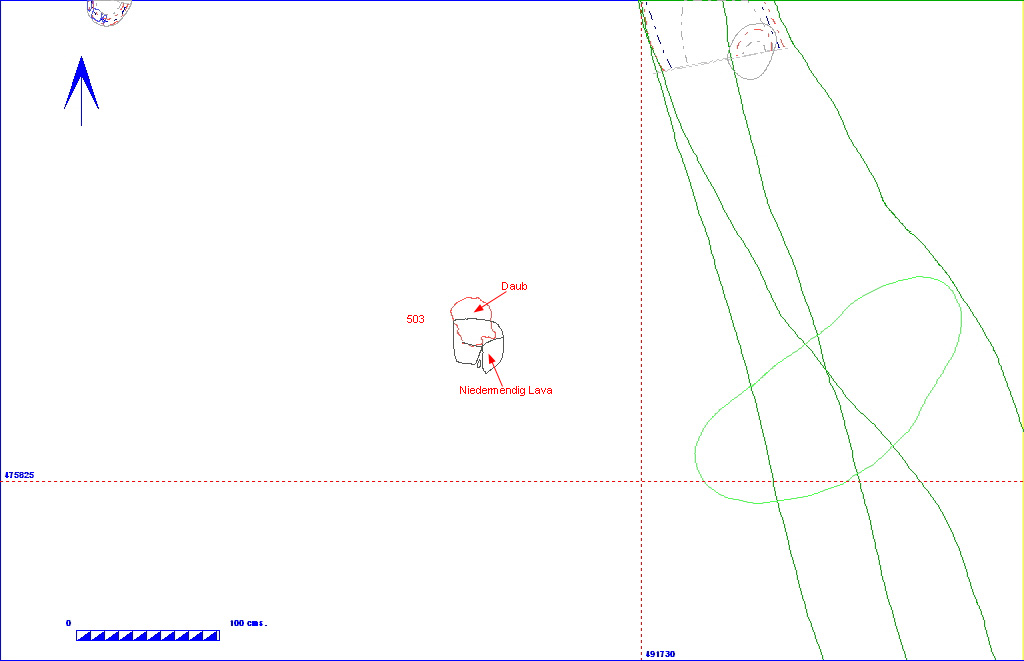The width and height of the screenshot is (1024, 661).
Task: Click the blue north arrow symbol
Action: point(81,90)
